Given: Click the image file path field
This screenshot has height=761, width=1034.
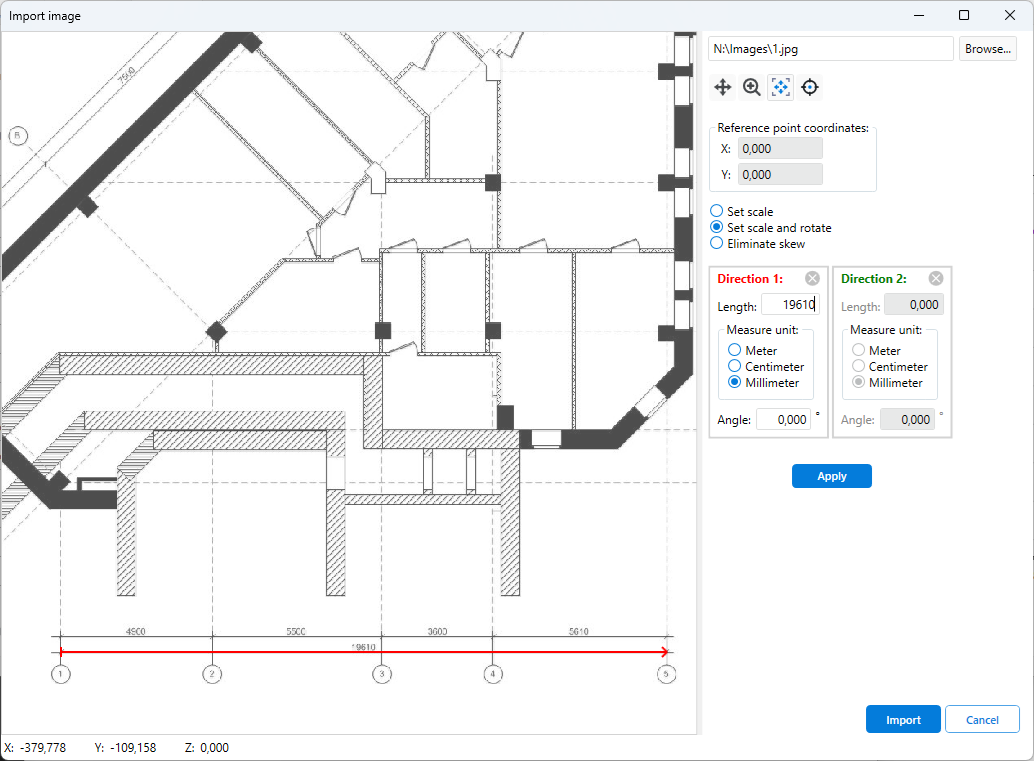Looking at the screenshot, I should (830, 48).
